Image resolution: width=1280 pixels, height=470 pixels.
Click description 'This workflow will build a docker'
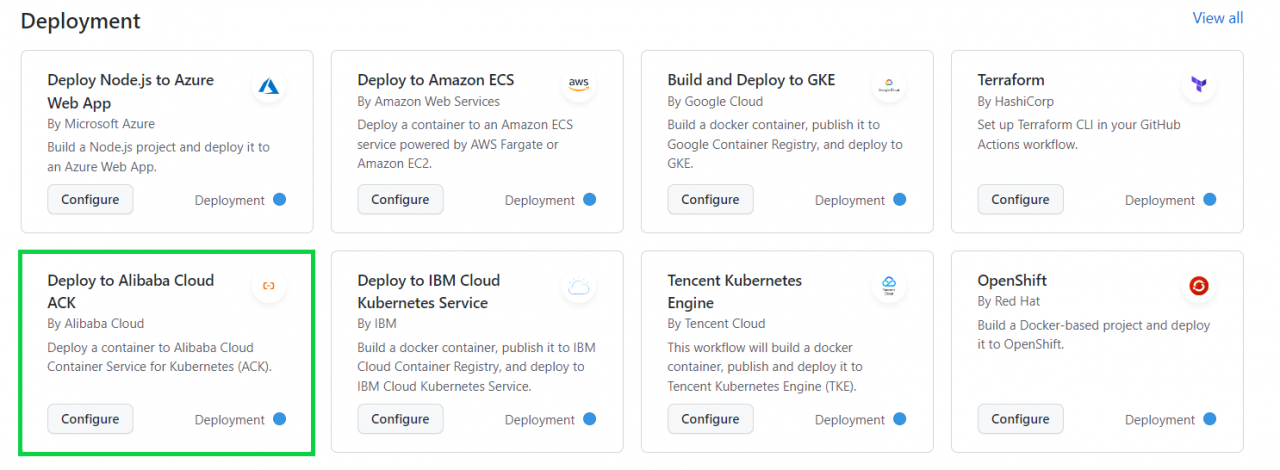(765, 367)
